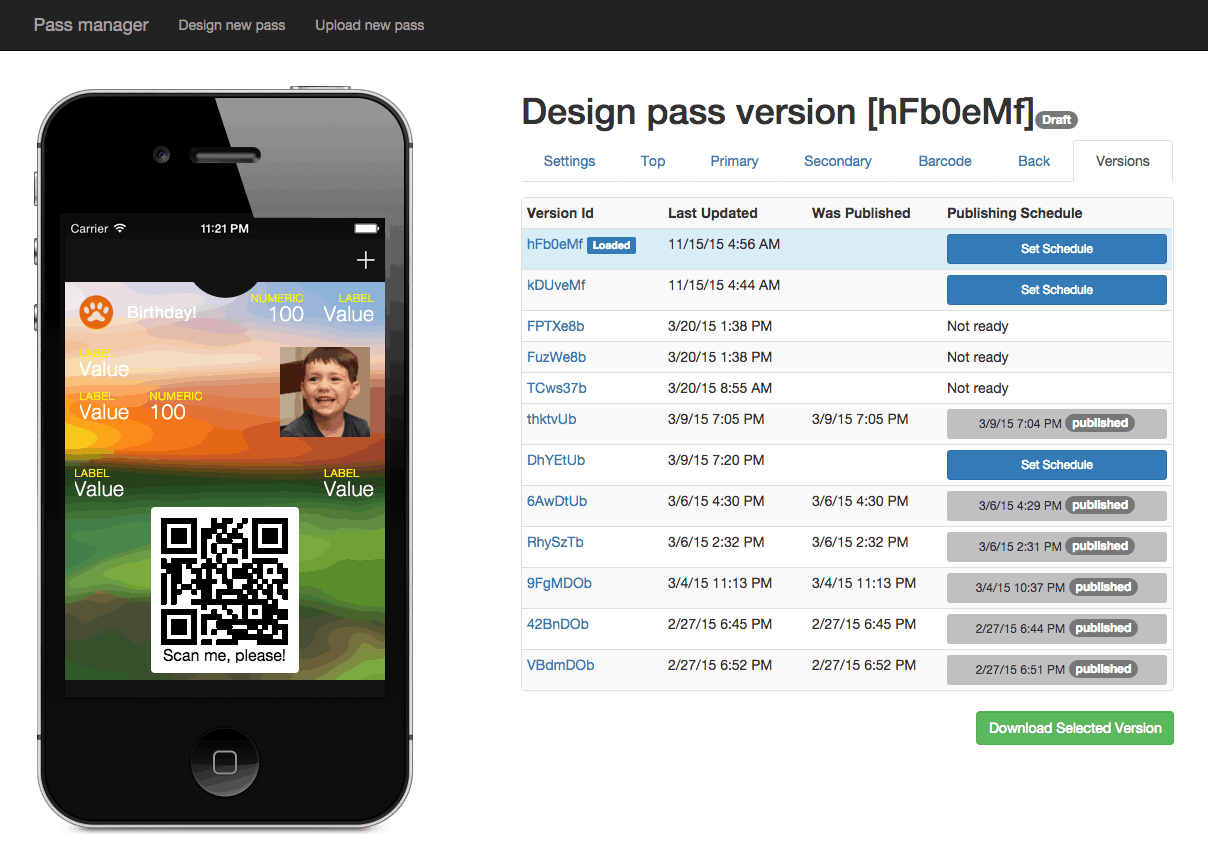
Task: Switch to the Secondary tab
Action: point(838,161)
